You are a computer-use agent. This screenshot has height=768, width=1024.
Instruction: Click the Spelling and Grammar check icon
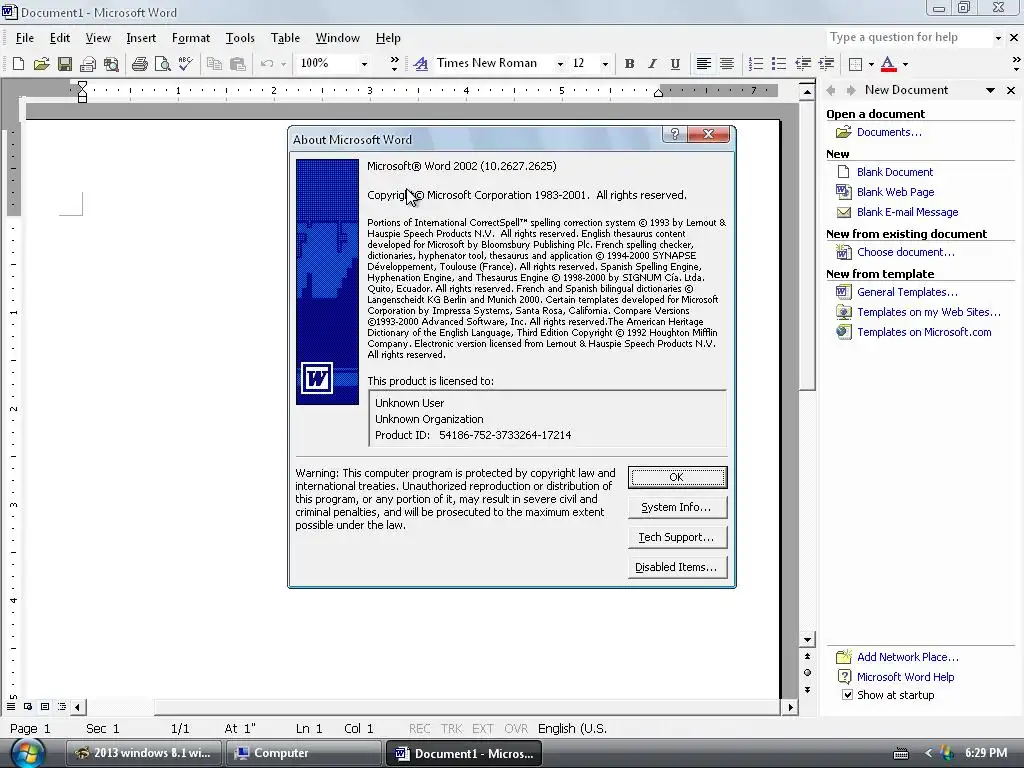tap(185, 63)
